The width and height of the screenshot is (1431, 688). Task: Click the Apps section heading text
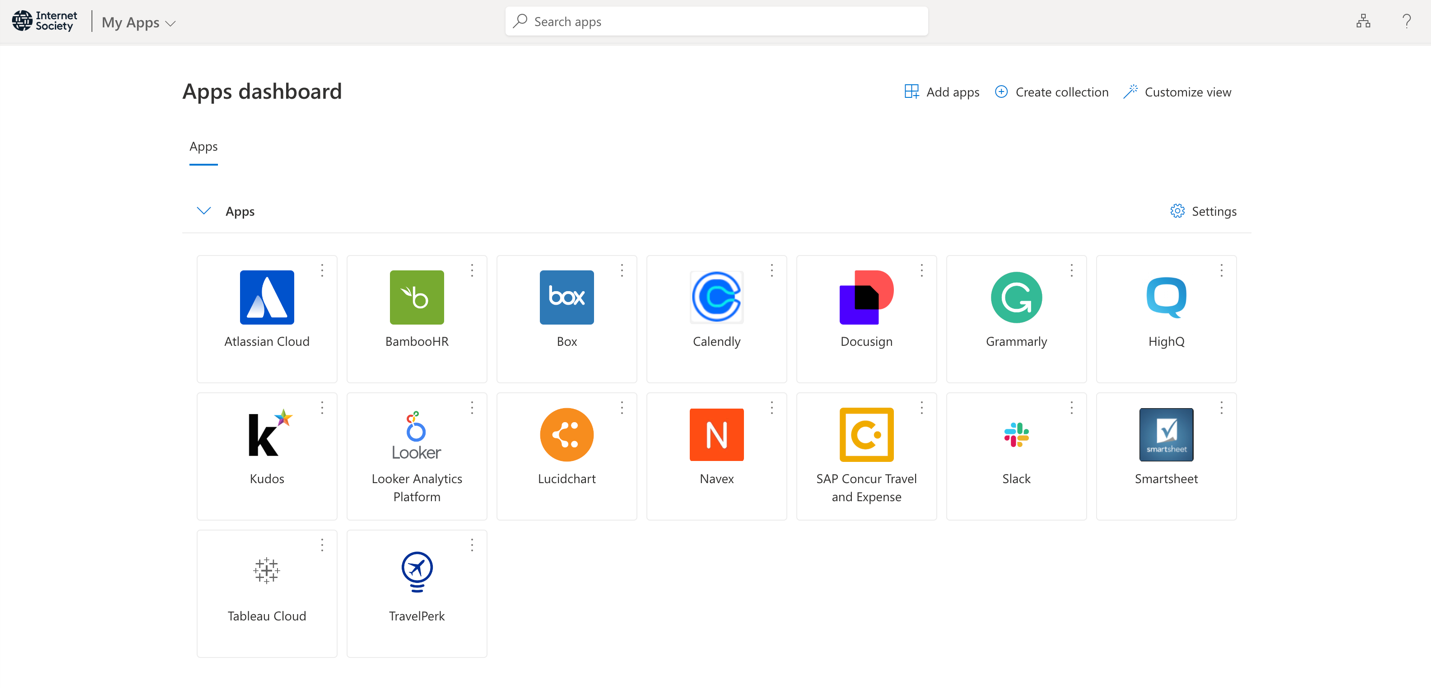point(240,211)
